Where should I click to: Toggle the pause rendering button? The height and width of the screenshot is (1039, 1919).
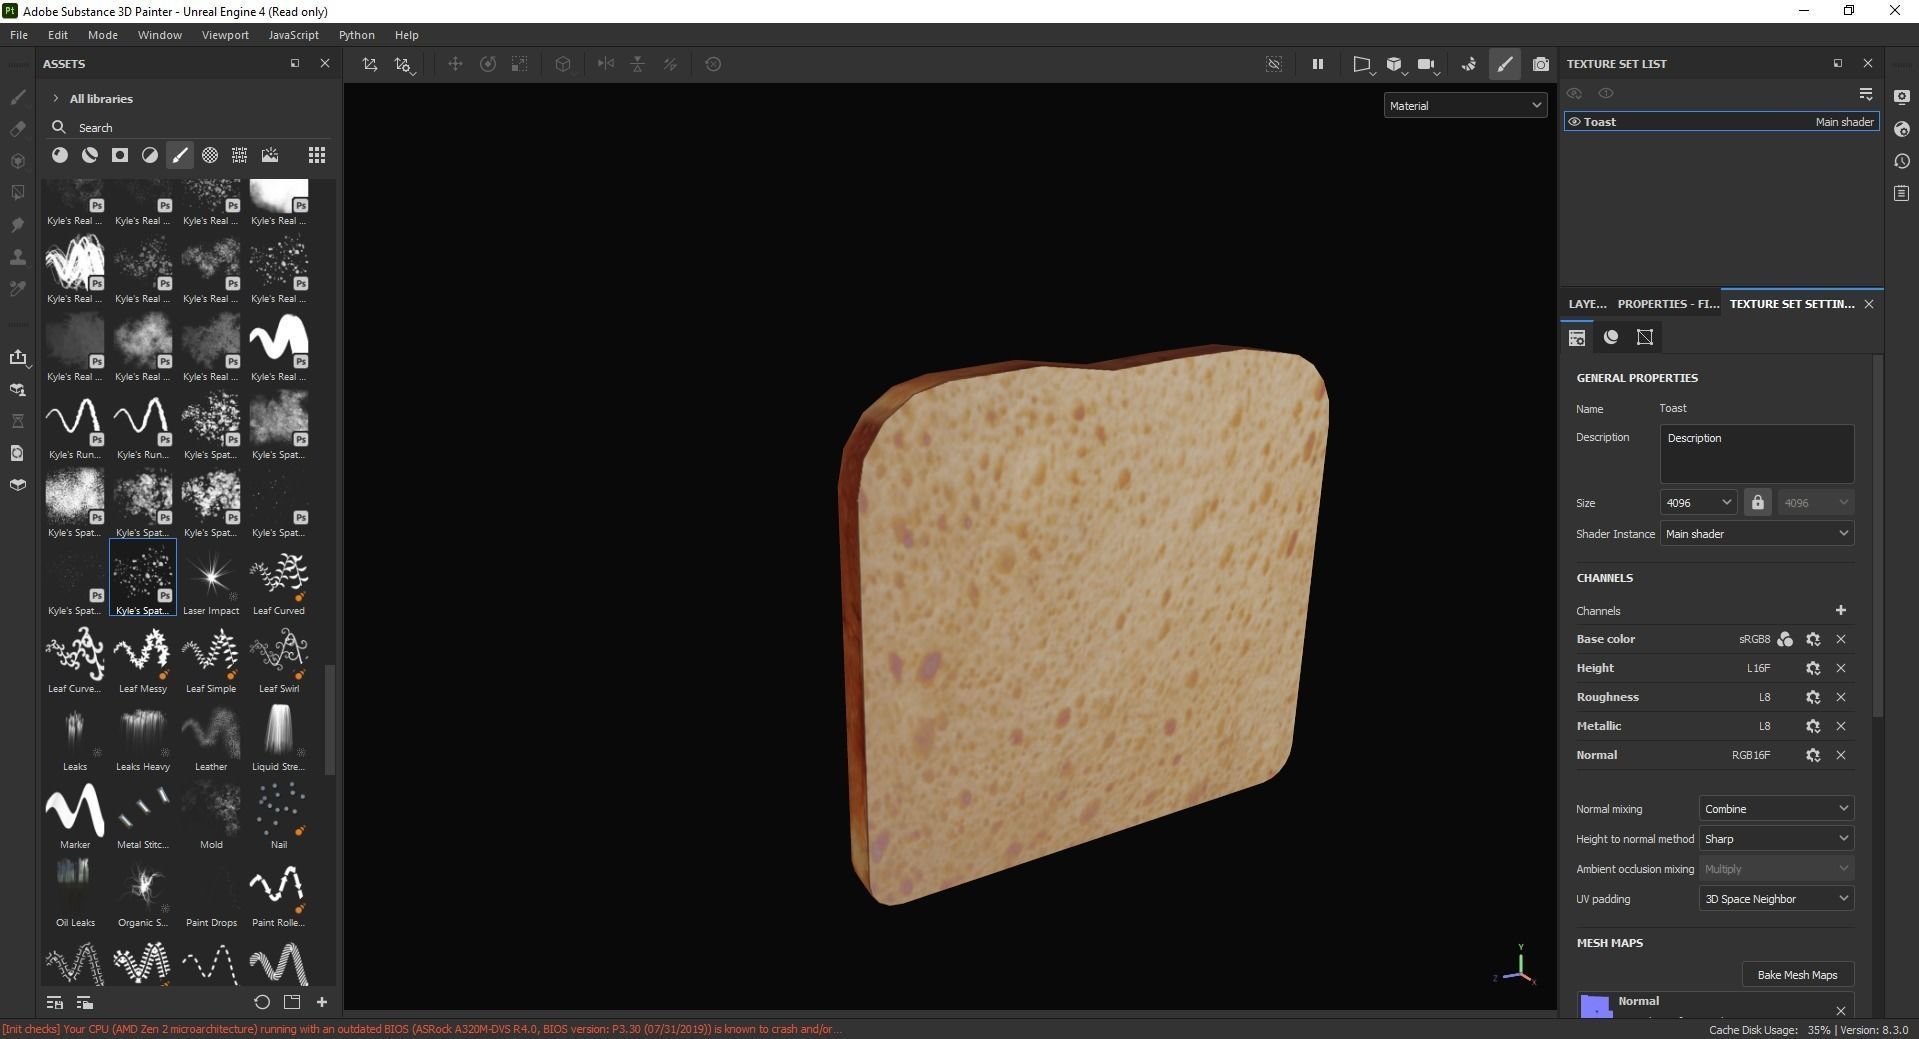(x=1318, y=63)
